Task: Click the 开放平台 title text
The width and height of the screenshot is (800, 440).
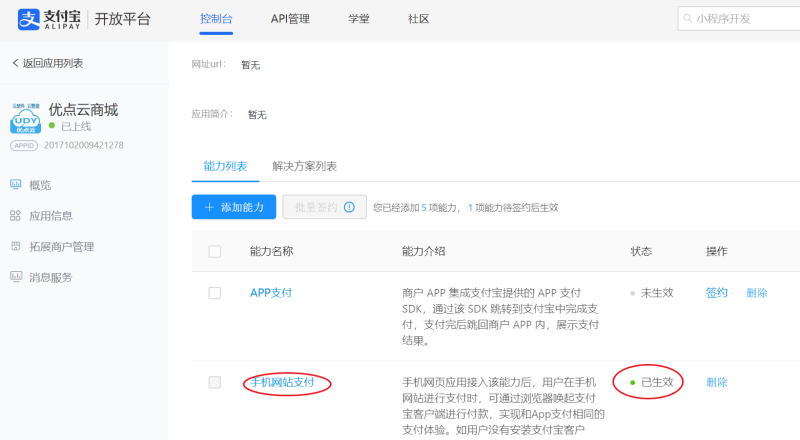Action: (x=122, y=19)
